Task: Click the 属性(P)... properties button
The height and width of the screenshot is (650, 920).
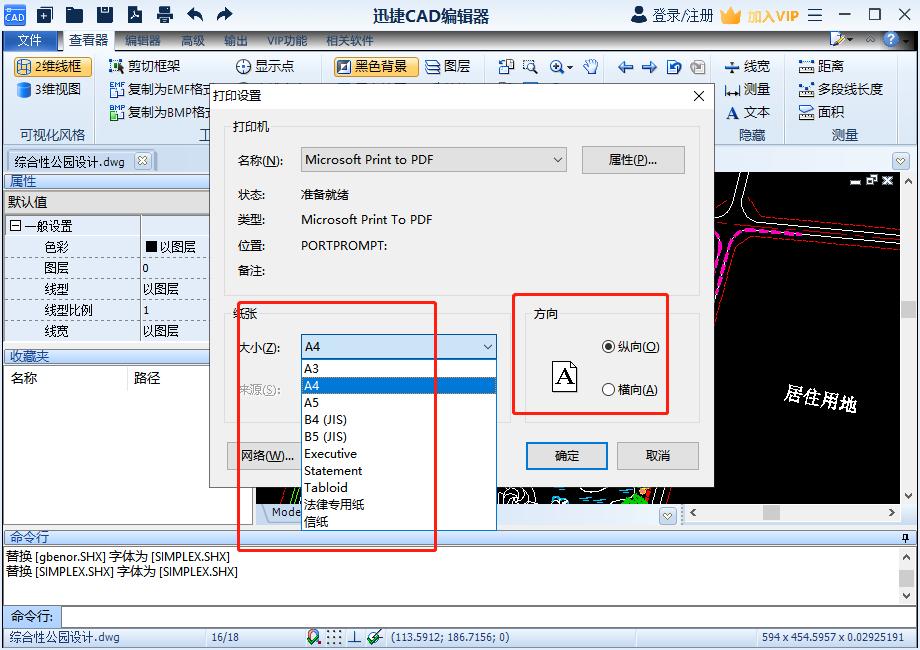Action: click(633, 160)
